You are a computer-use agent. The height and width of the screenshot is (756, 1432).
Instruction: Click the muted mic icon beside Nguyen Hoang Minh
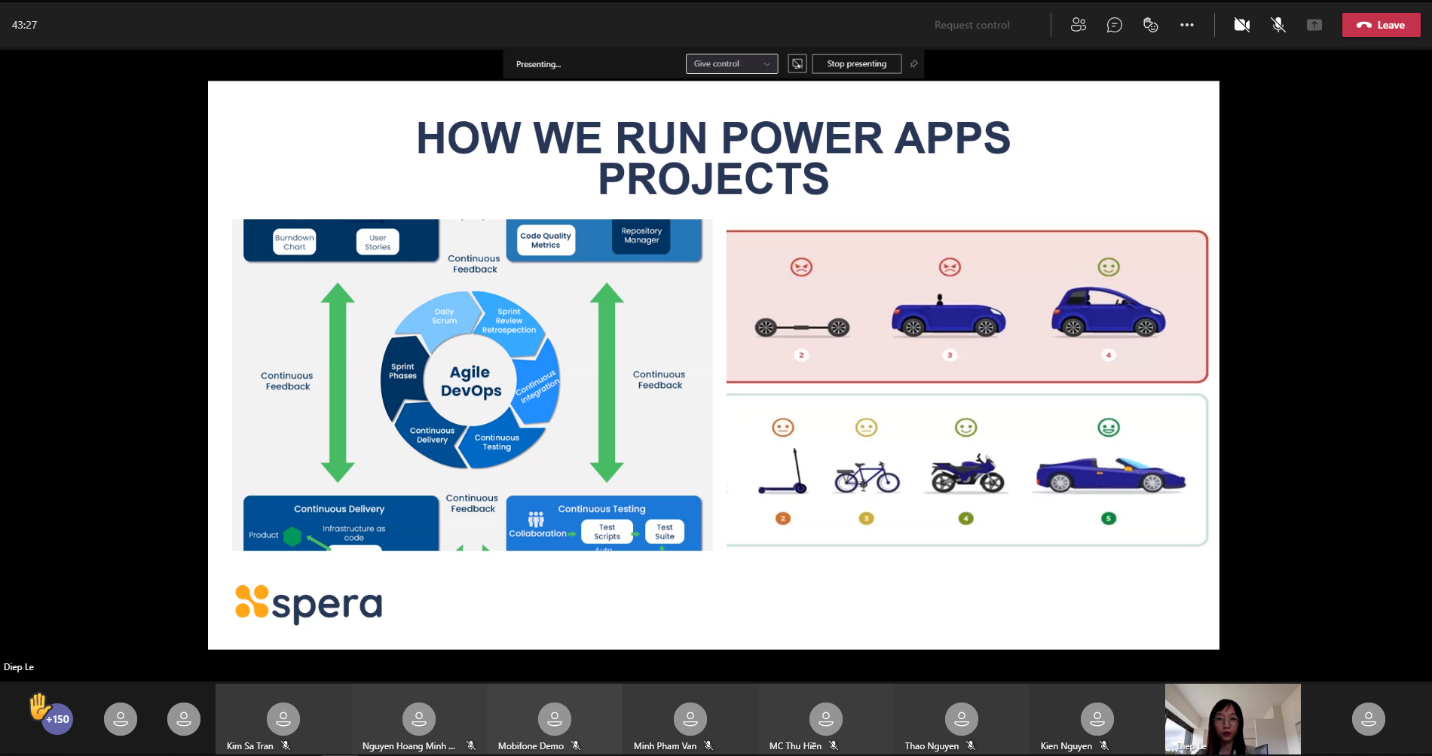point(471,746)
